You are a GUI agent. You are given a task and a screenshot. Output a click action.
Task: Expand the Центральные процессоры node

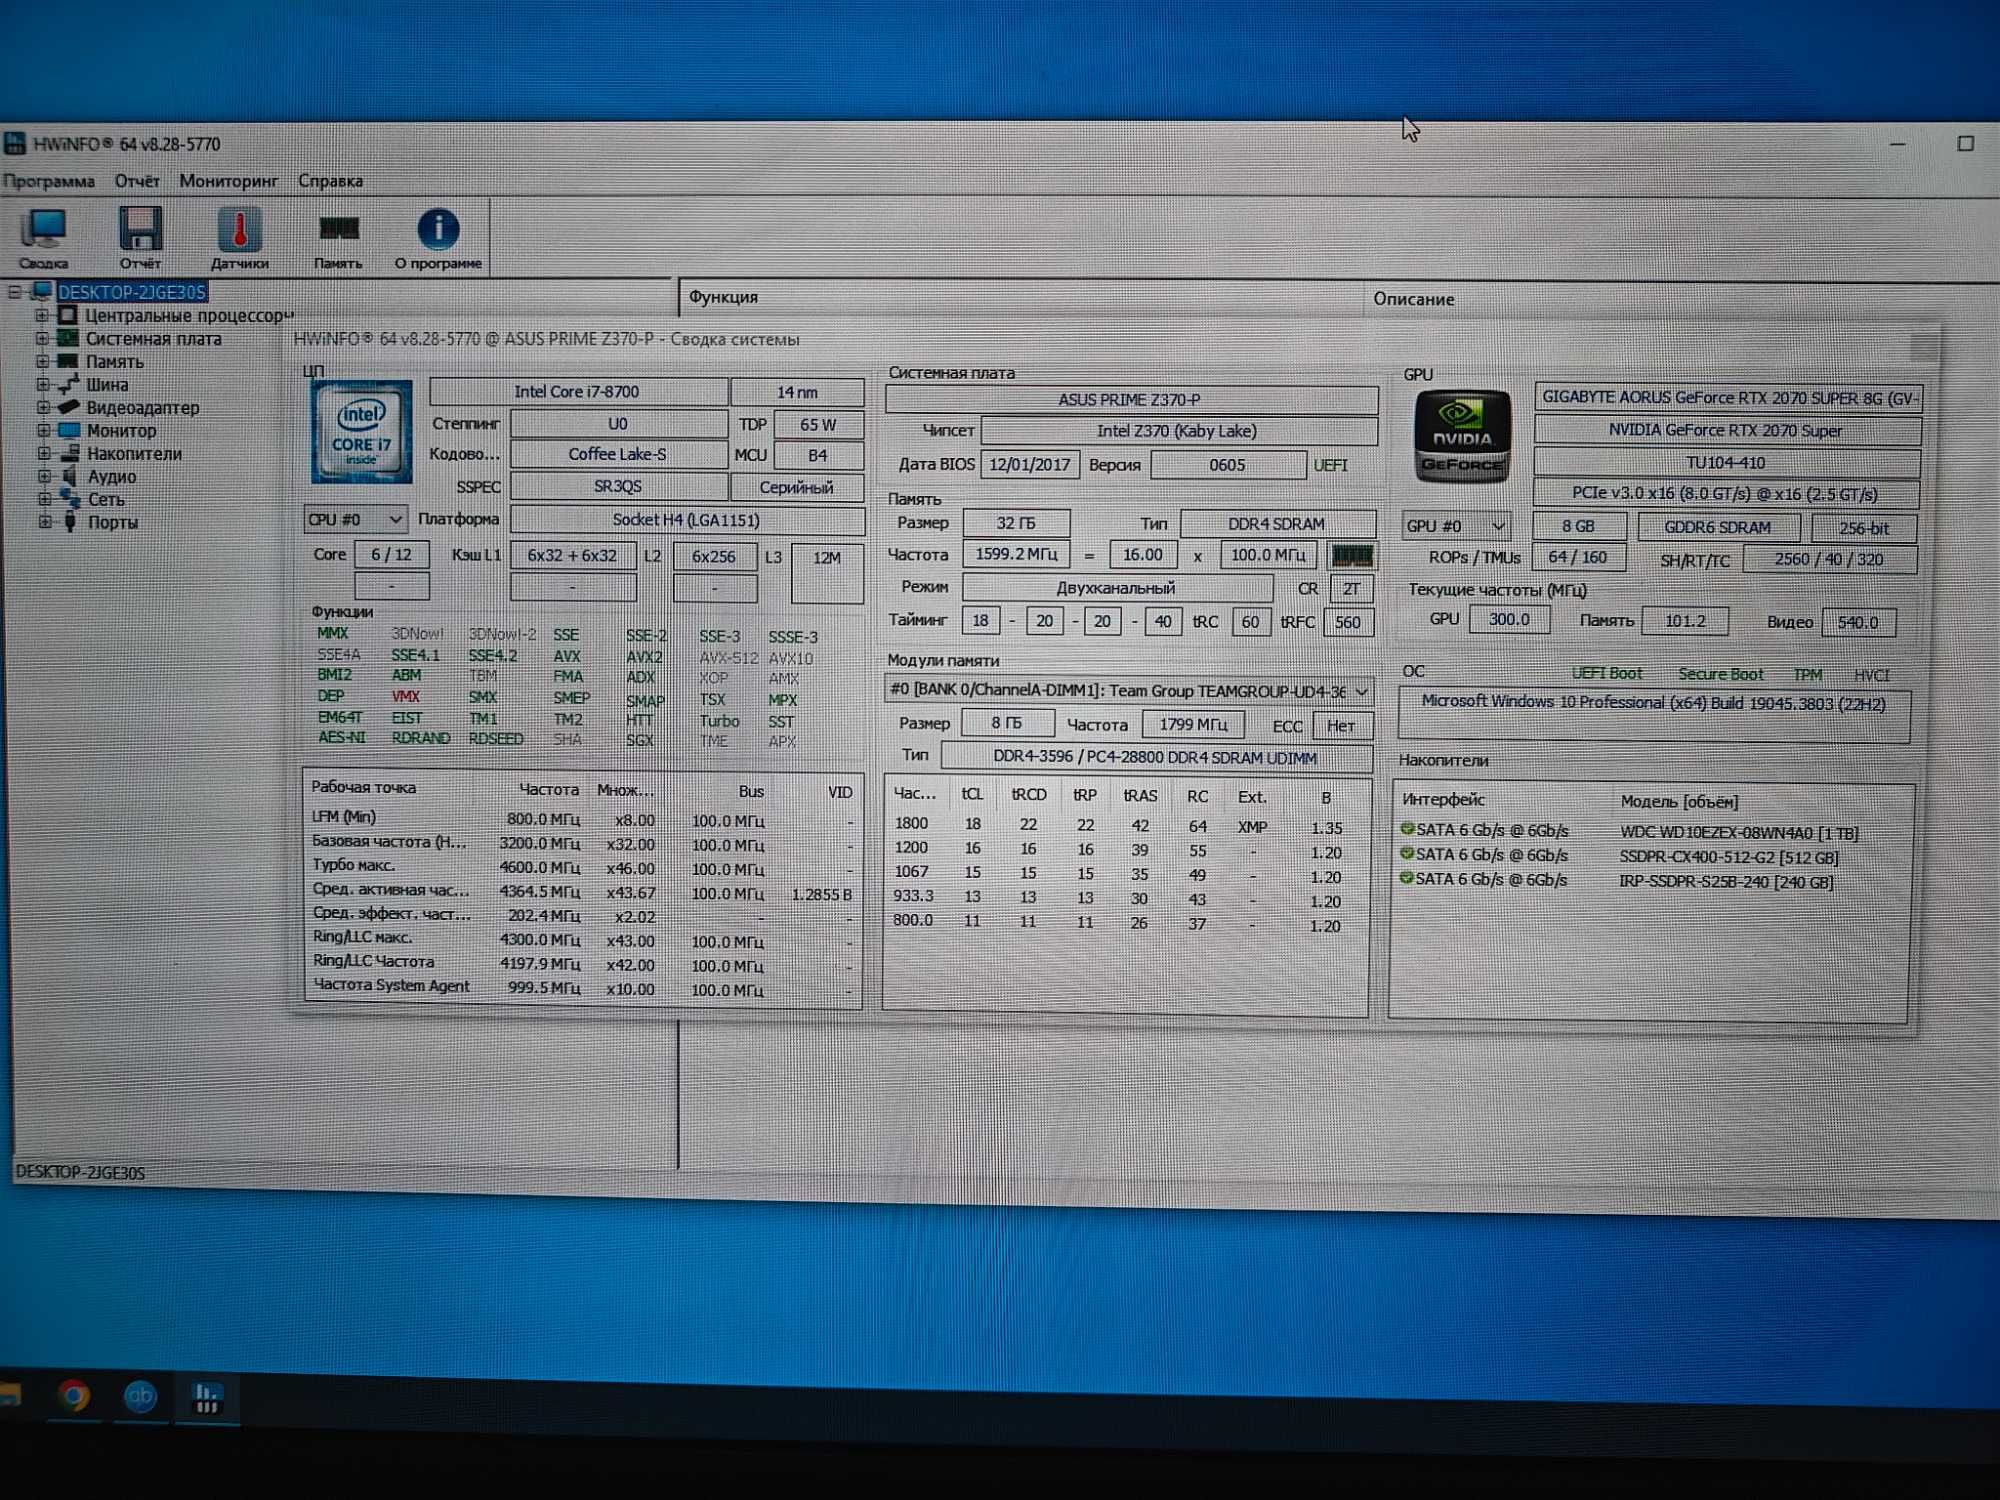42,315
